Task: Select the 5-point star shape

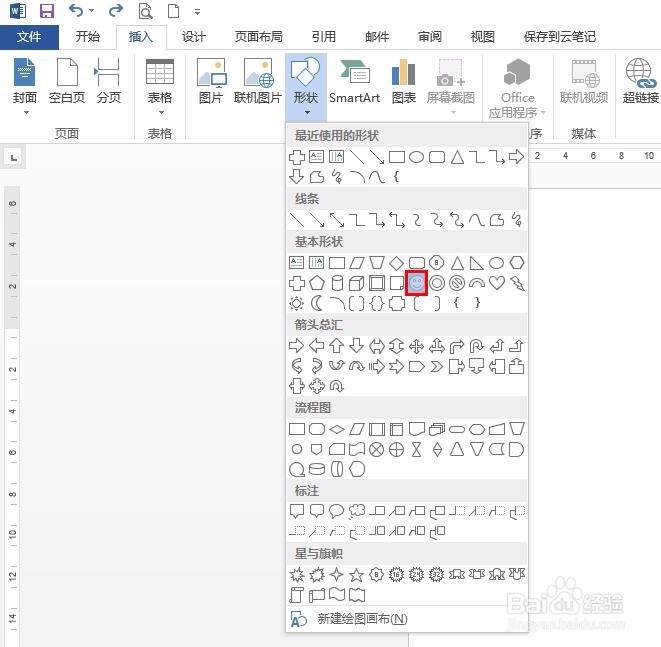Action: pos(357,575)
